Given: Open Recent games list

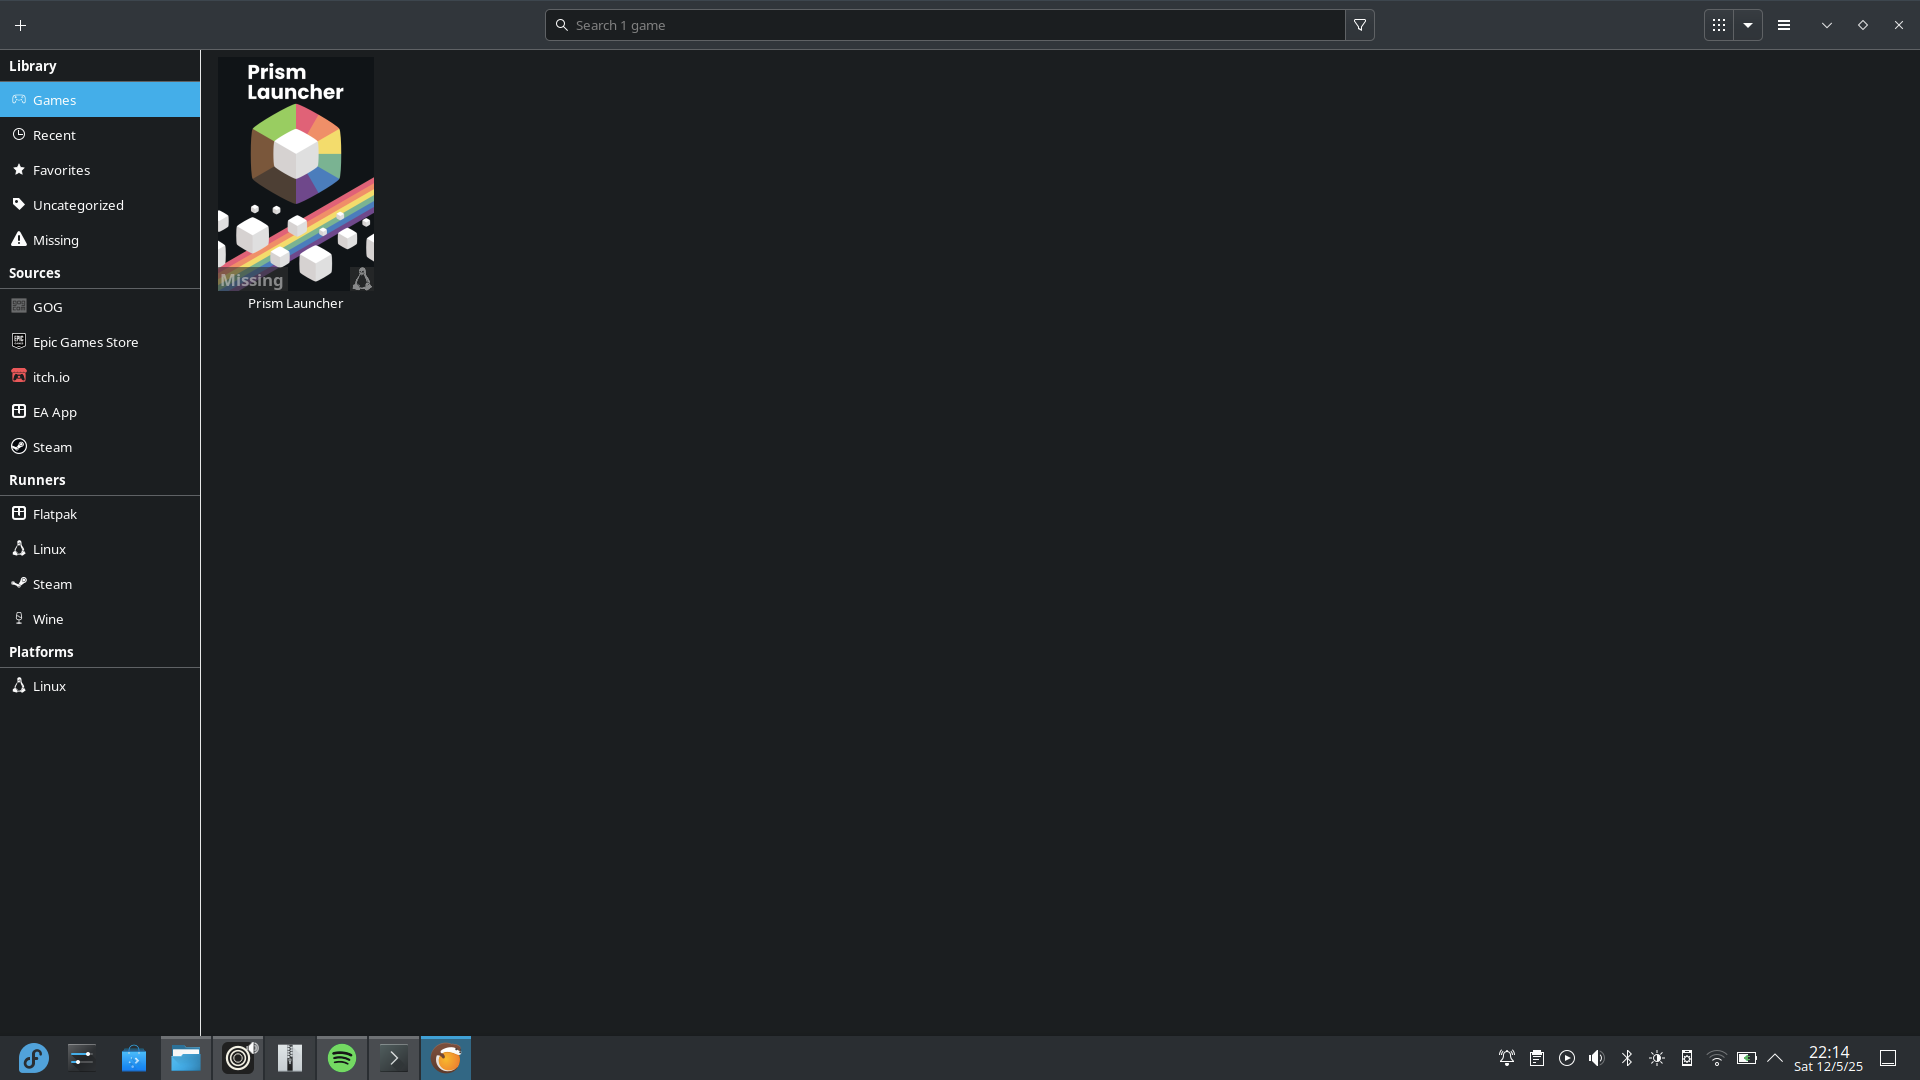Looking at the screenshot, I should [100, 135].
